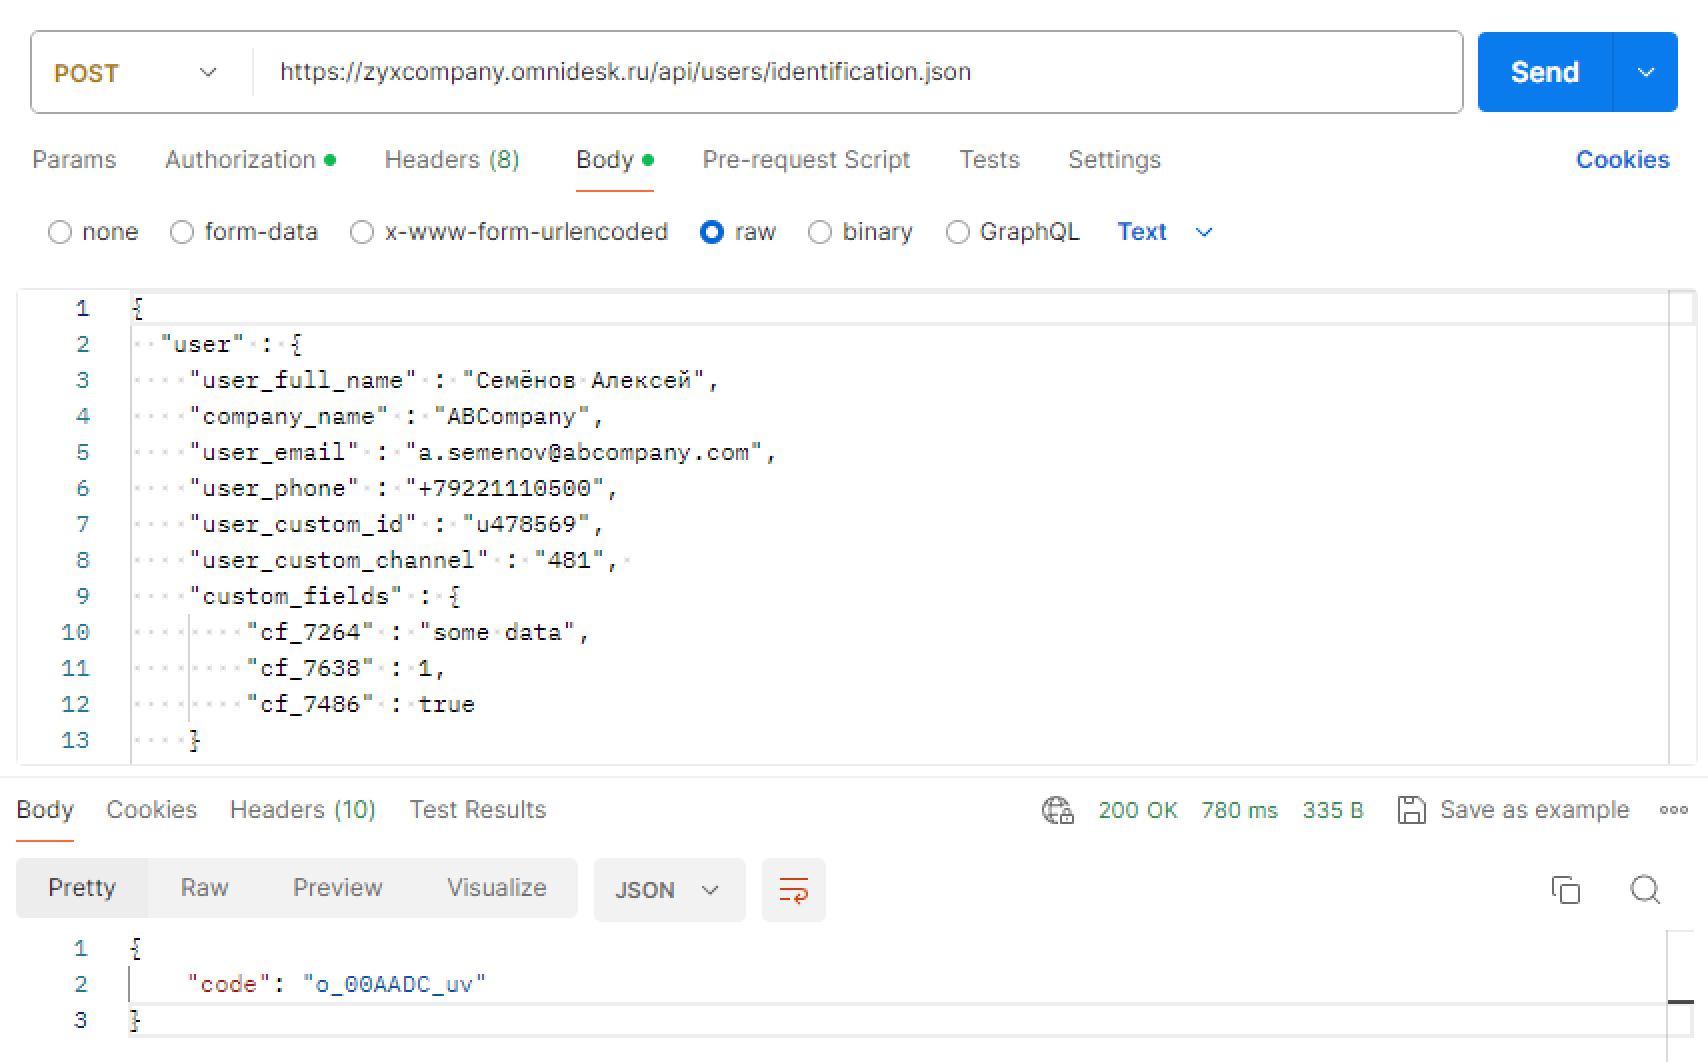
Task: Open the response Headers (10) tab
Action: pyautogui.click(x=303, y=810)
